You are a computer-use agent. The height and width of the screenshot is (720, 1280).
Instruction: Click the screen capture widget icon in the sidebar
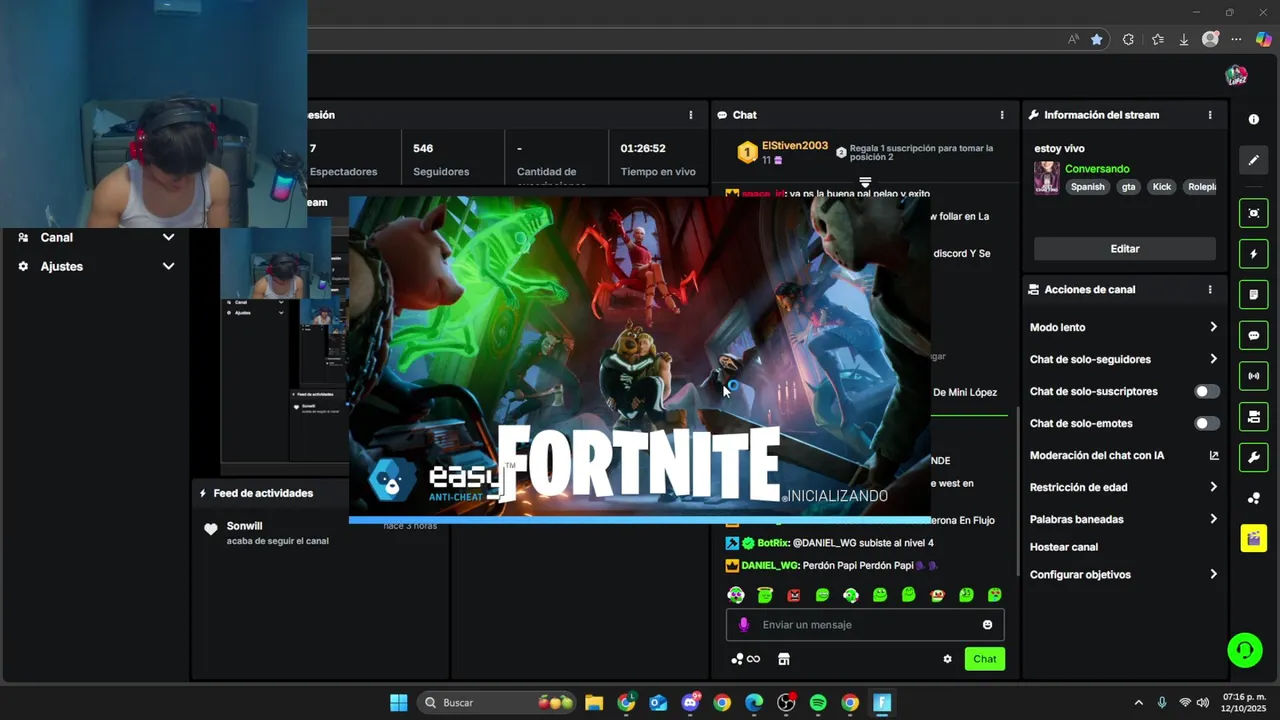point(1253,213)
